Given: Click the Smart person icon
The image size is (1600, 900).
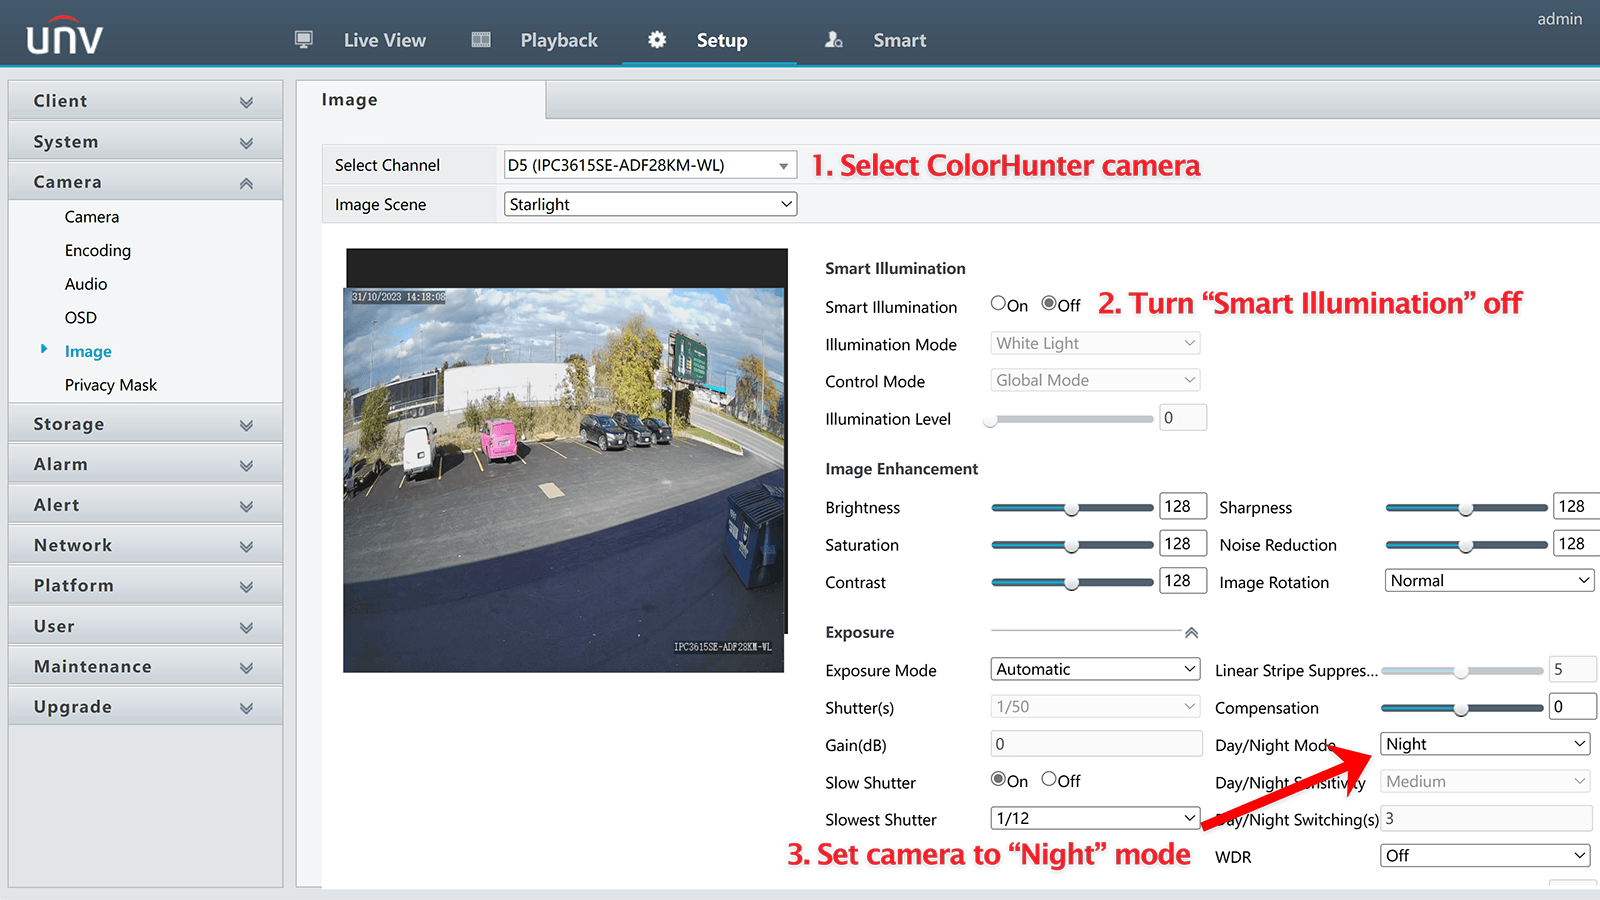Looking at the screenshot, I should click(x=833, y=40).
